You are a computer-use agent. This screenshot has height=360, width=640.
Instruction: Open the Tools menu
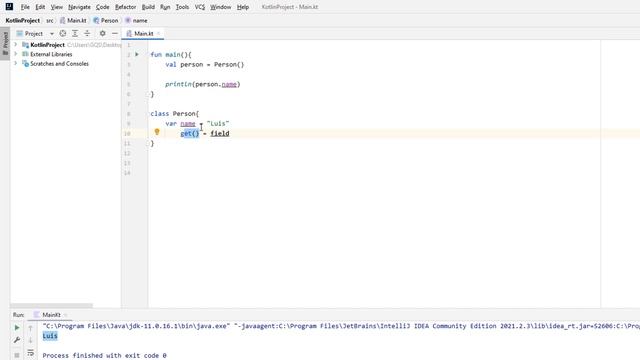(182, 7)
